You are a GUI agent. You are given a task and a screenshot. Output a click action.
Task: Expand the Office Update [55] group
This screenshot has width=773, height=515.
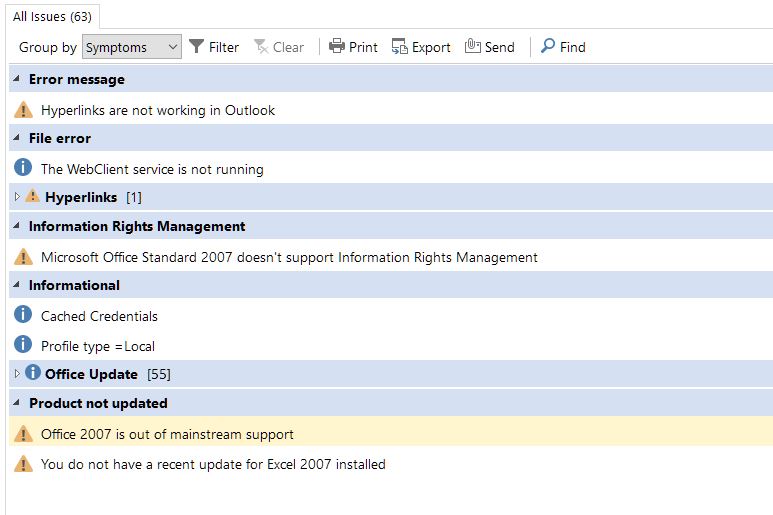[17, 374]
